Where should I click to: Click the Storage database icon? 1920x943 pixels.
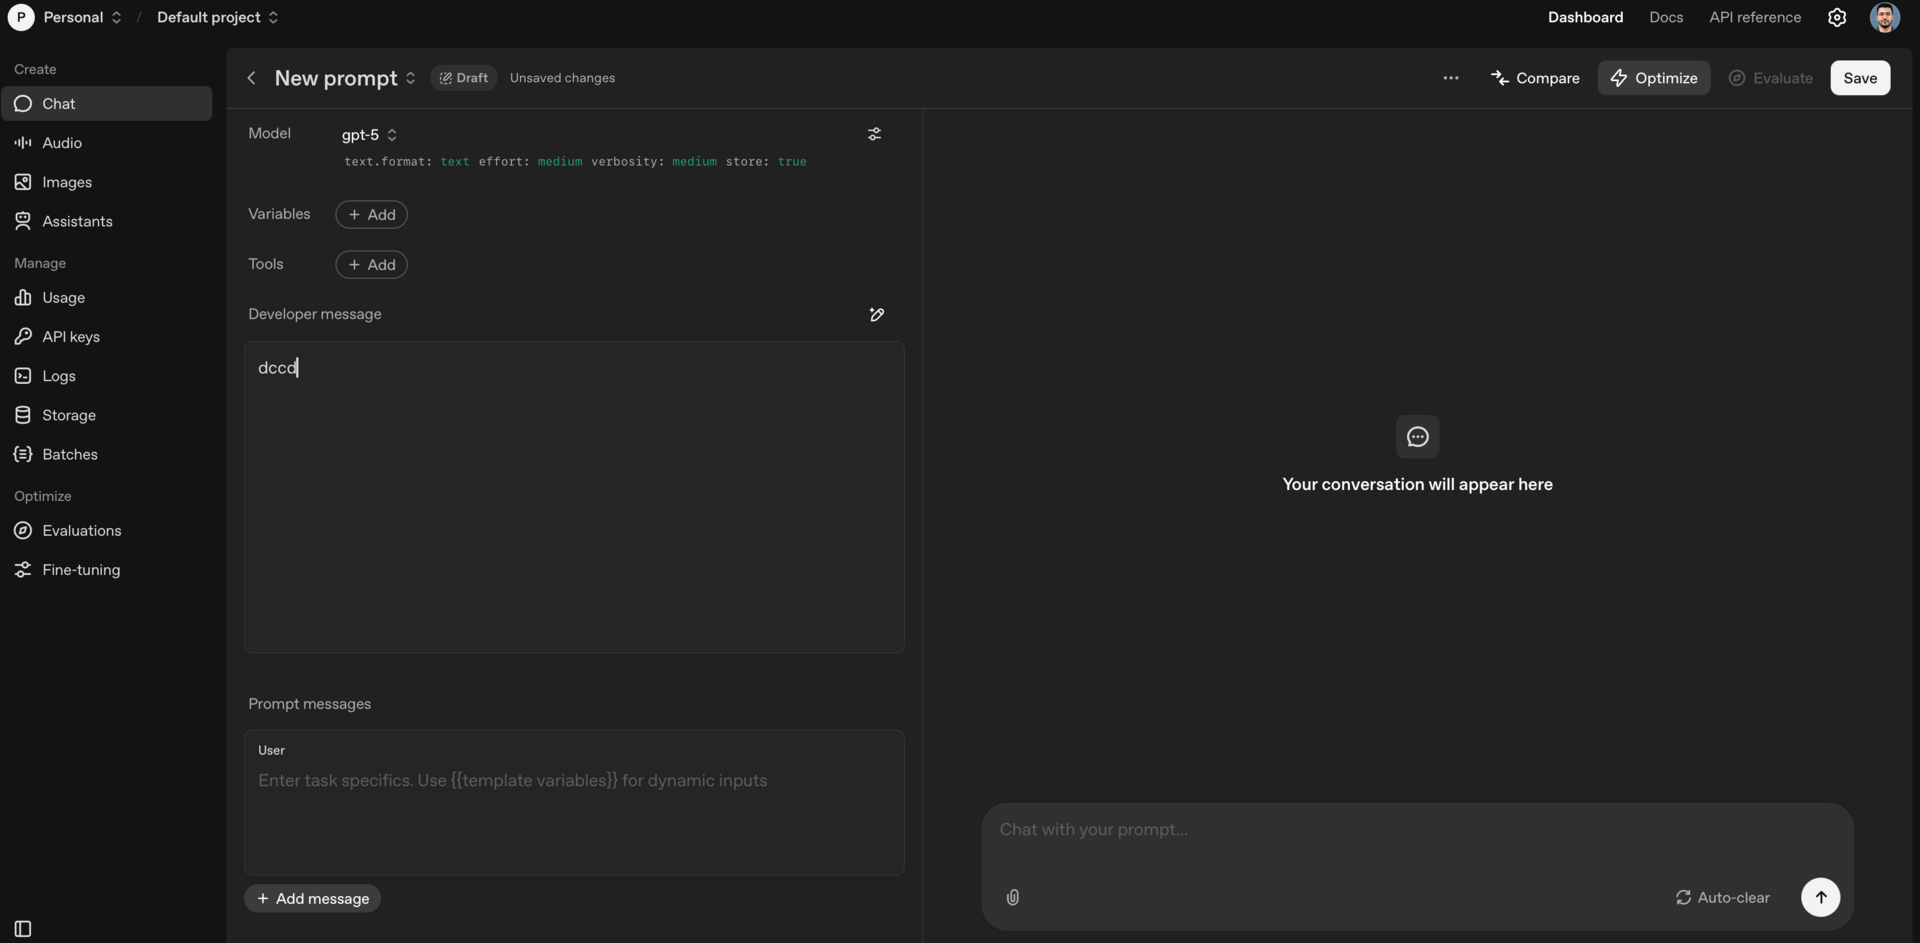click(23, 415)
